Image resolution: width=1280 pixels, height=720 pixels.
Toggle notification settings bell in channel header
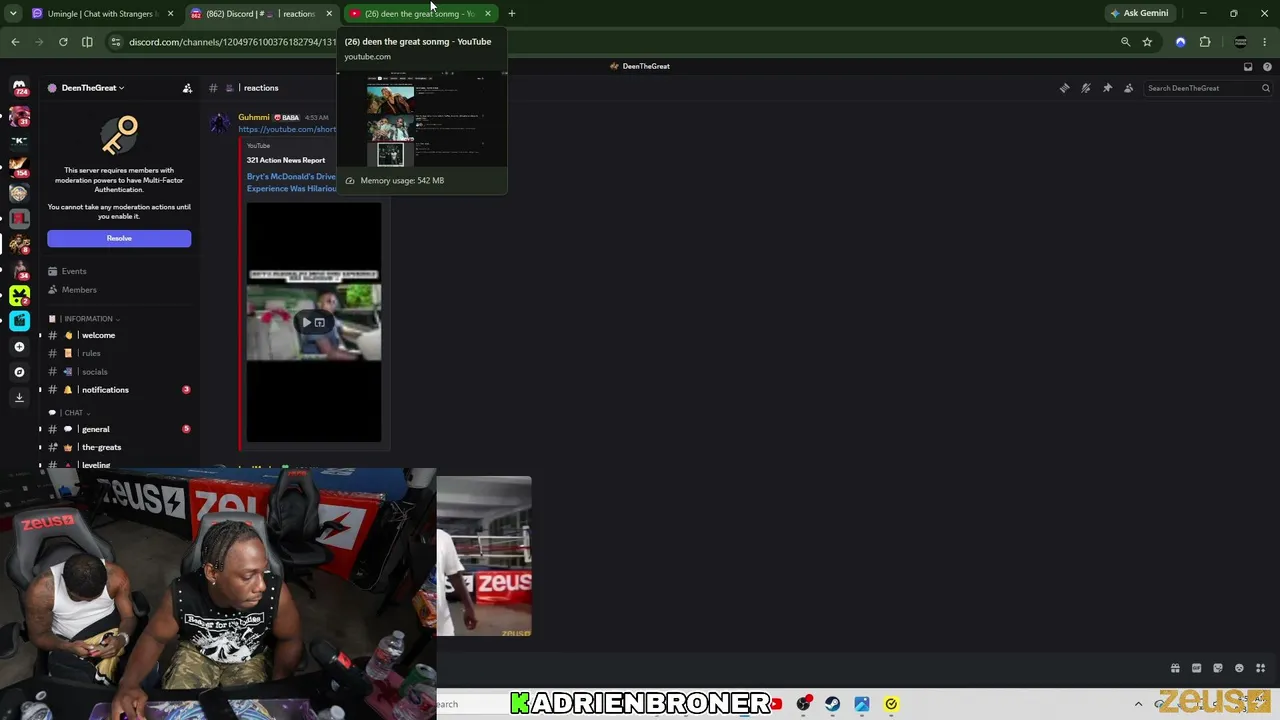1086,88
